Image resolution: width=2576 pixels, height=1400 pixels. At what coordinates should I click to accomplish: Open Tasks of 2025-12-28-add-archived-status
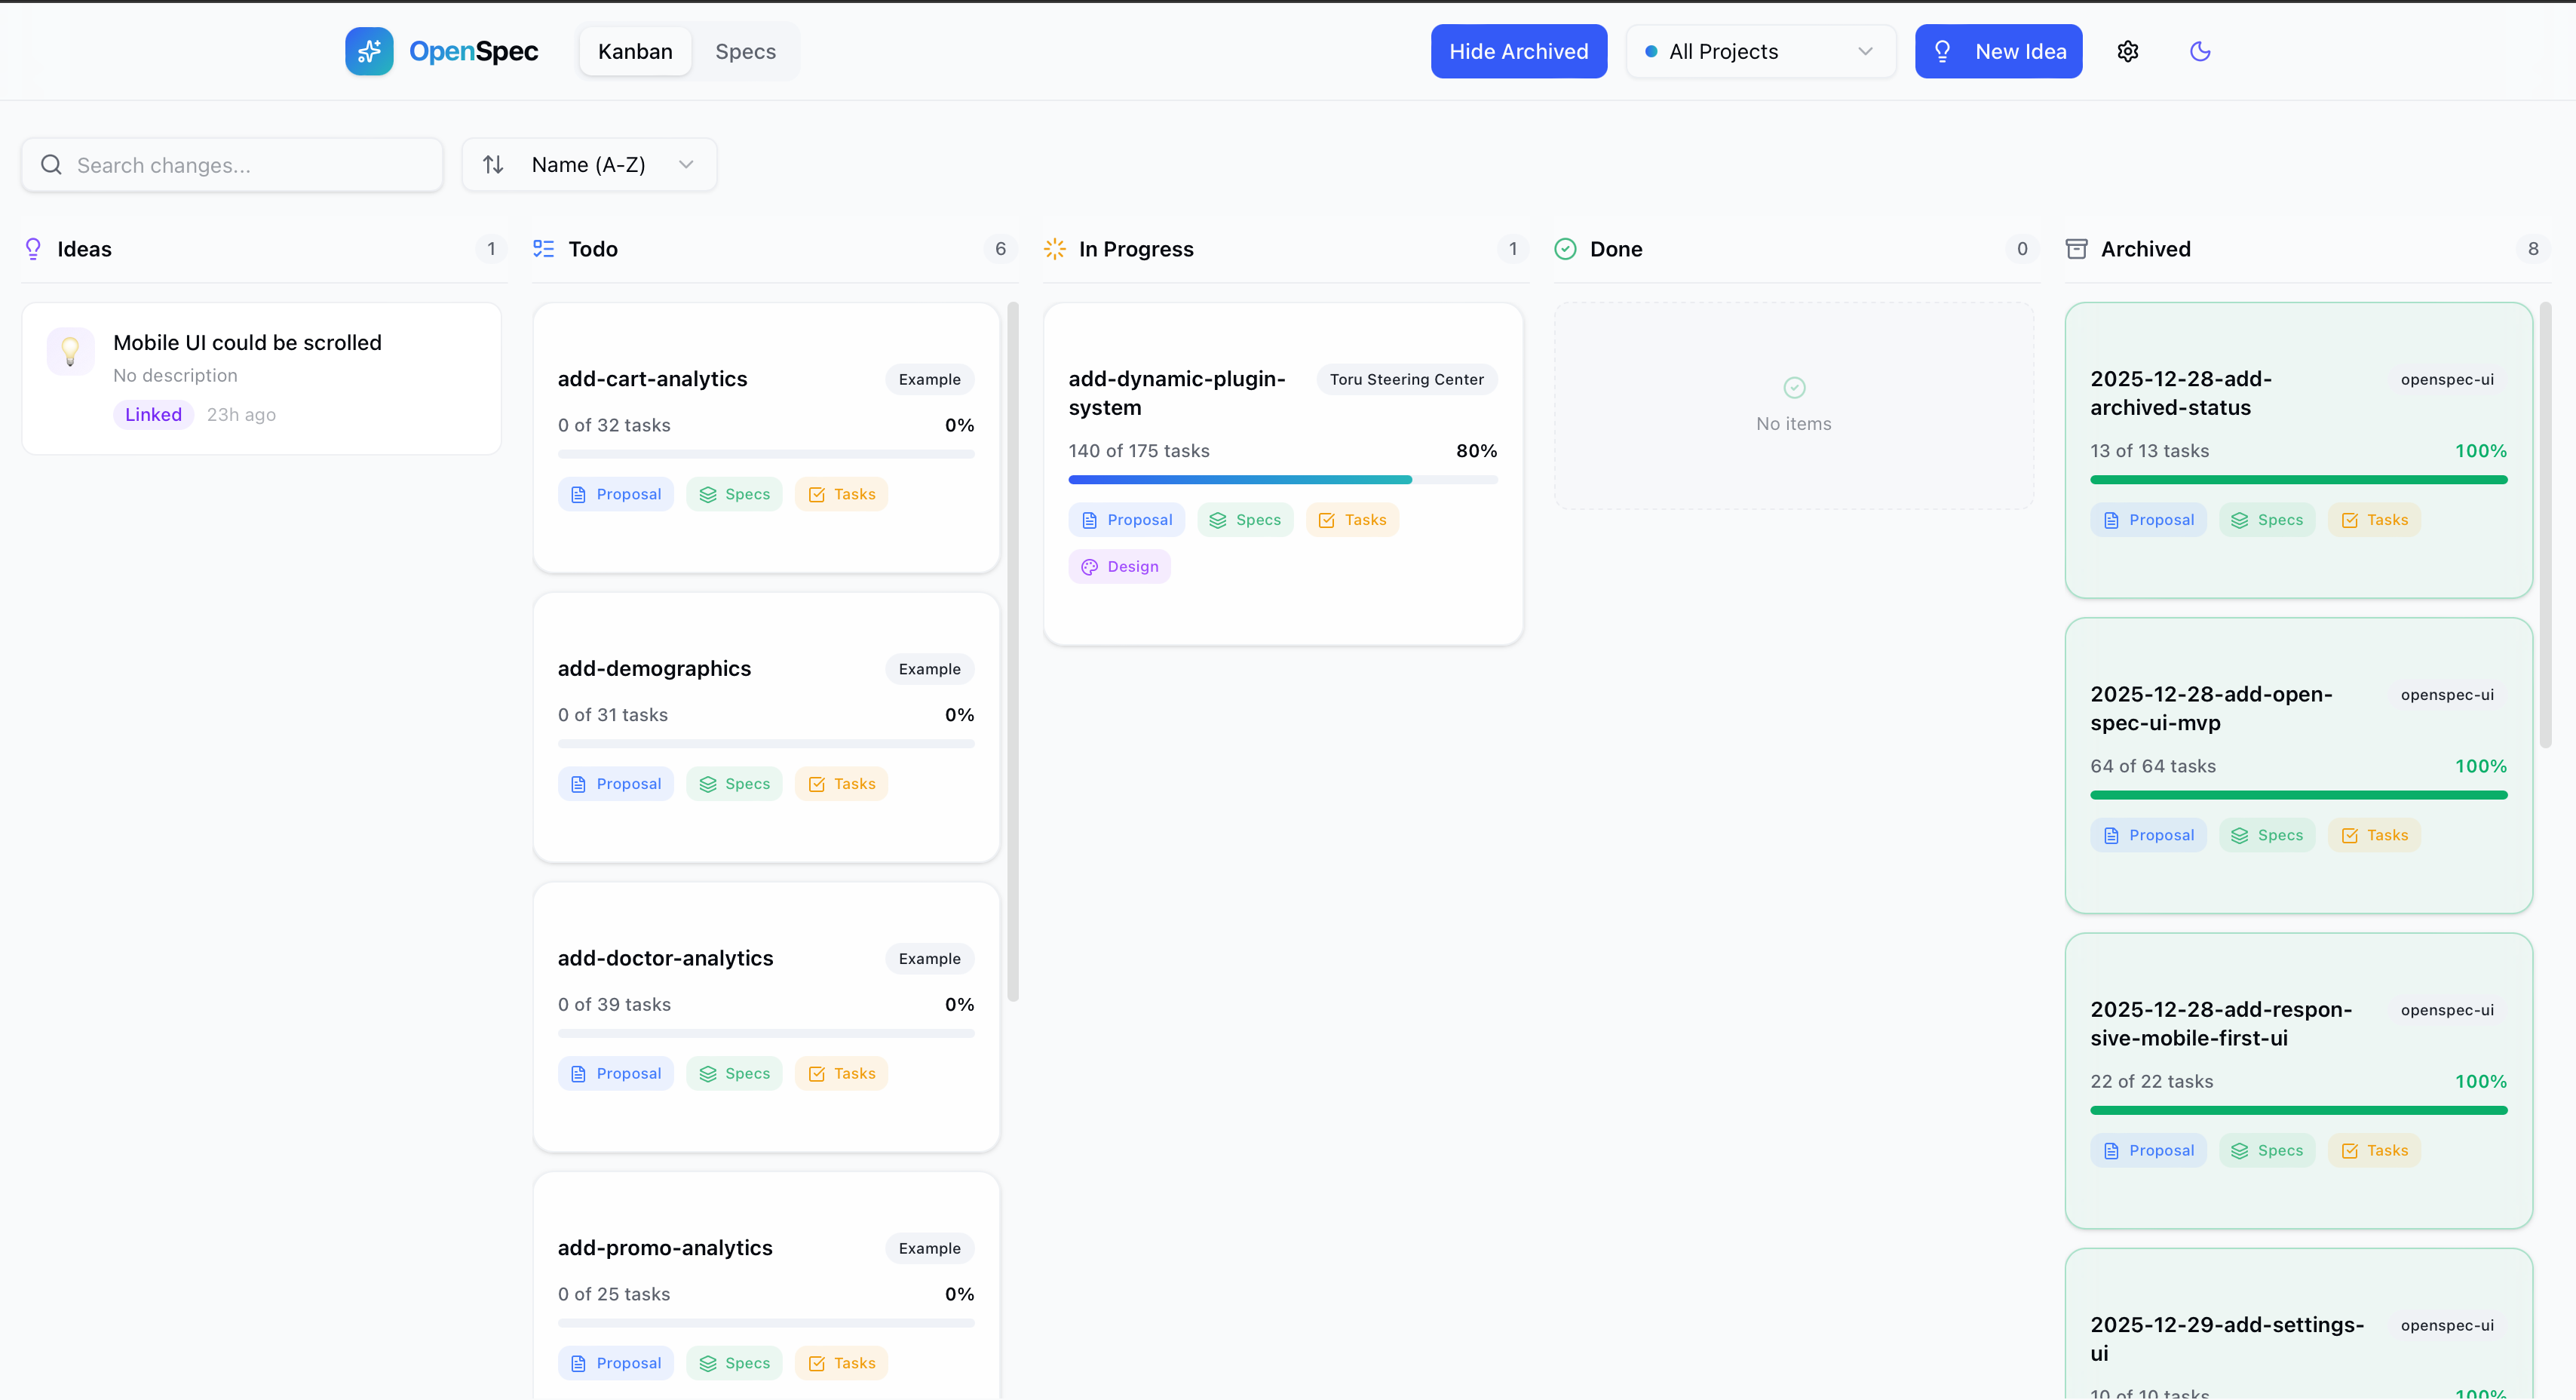pyautogui.click(x=2374, y=520)
